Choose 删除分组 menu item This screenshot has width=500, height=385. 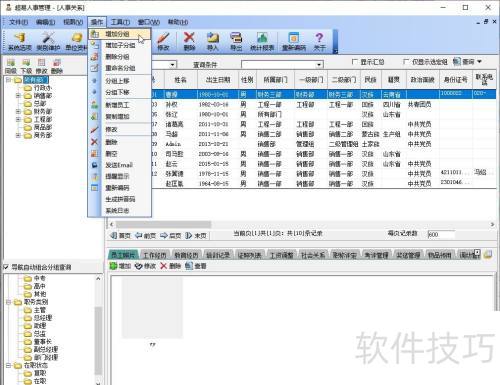[120, 57]
